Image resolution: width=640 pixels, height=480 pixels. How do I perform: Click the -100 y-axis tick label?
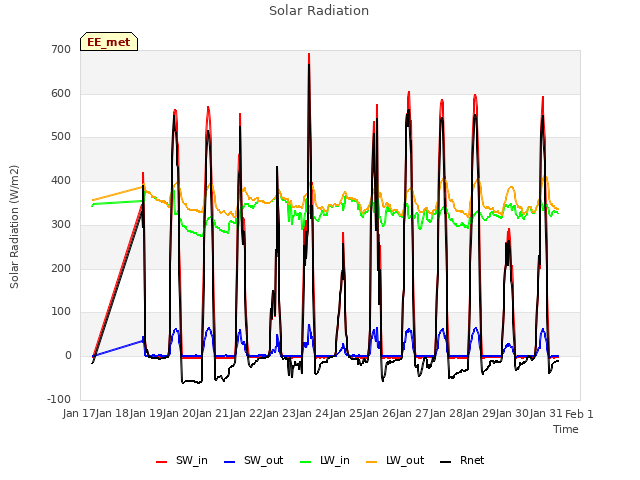pos(59,400)
